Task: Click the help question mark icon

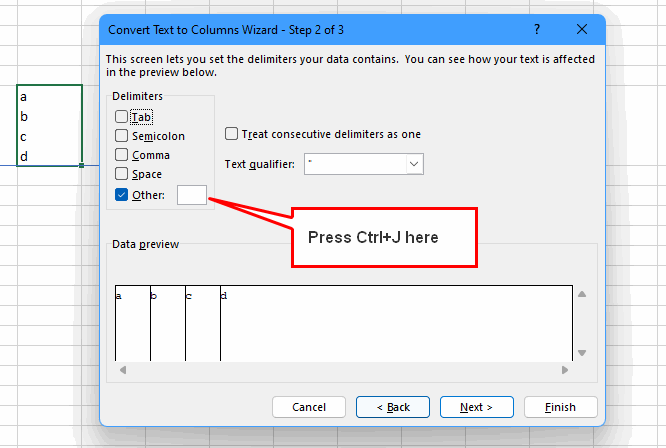Action: pyautogui.click(x=537, y=29)
